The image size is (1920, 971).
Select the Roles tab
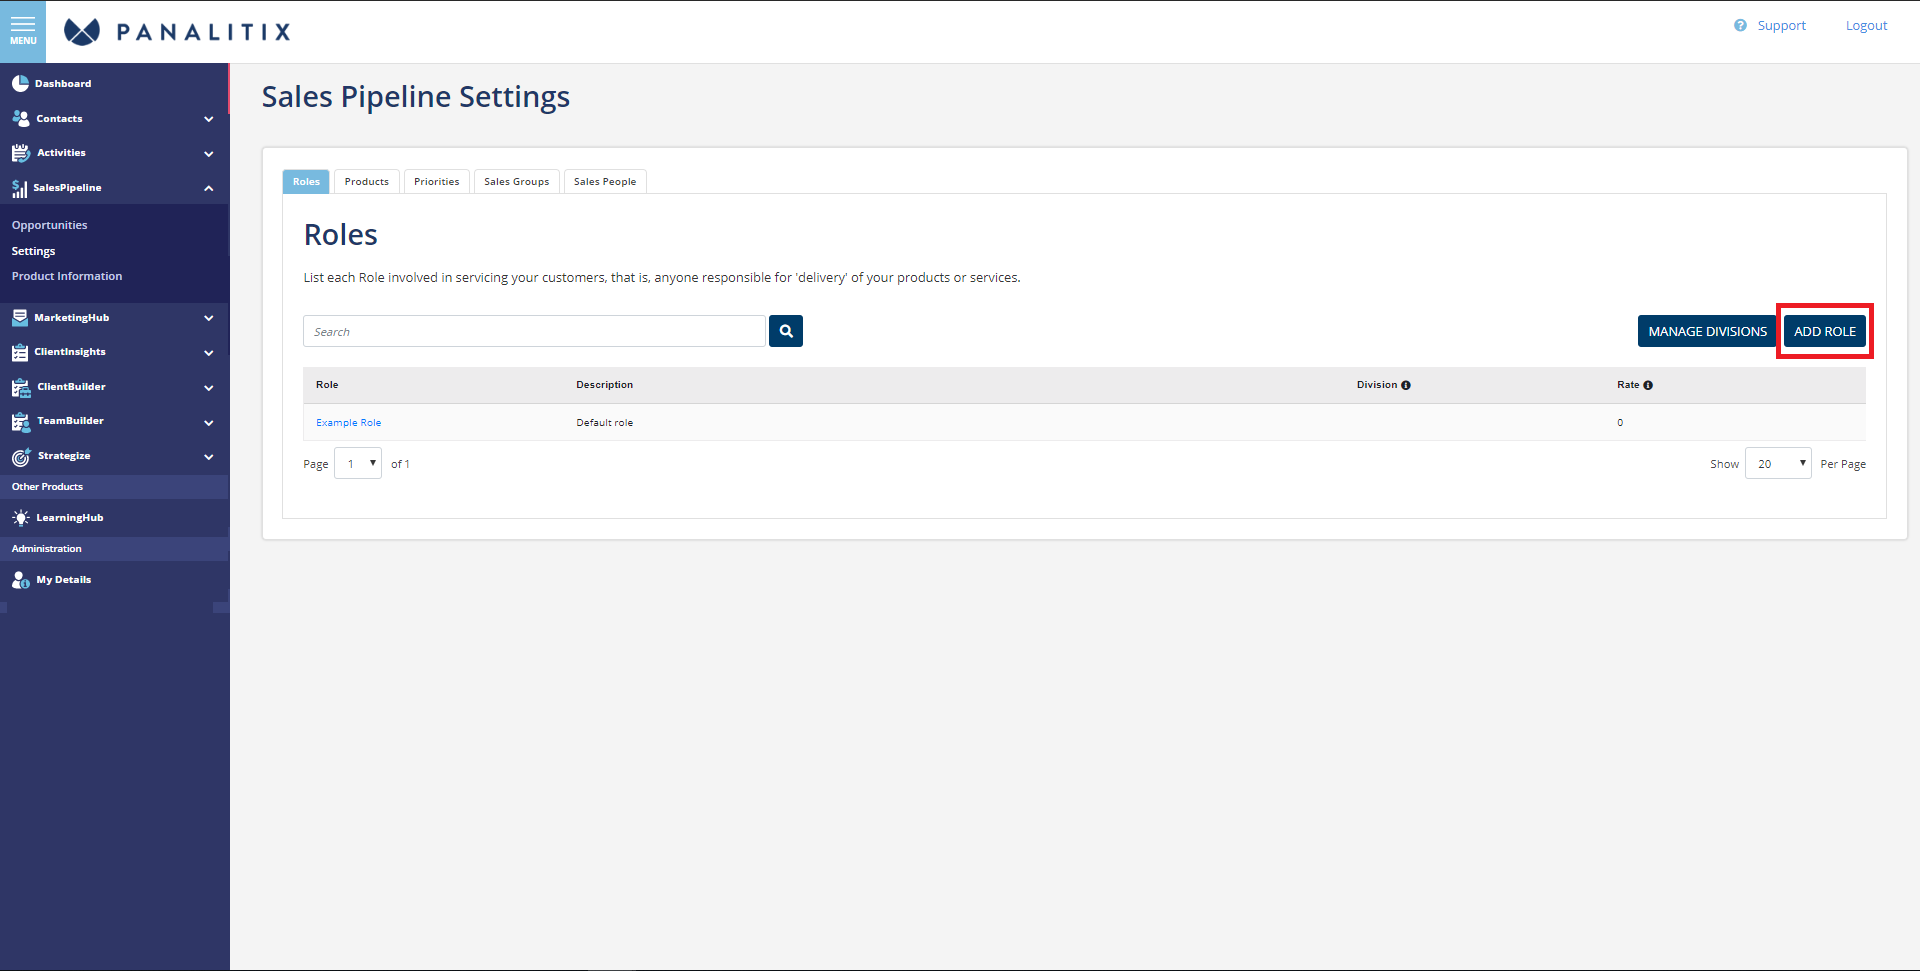306,181
